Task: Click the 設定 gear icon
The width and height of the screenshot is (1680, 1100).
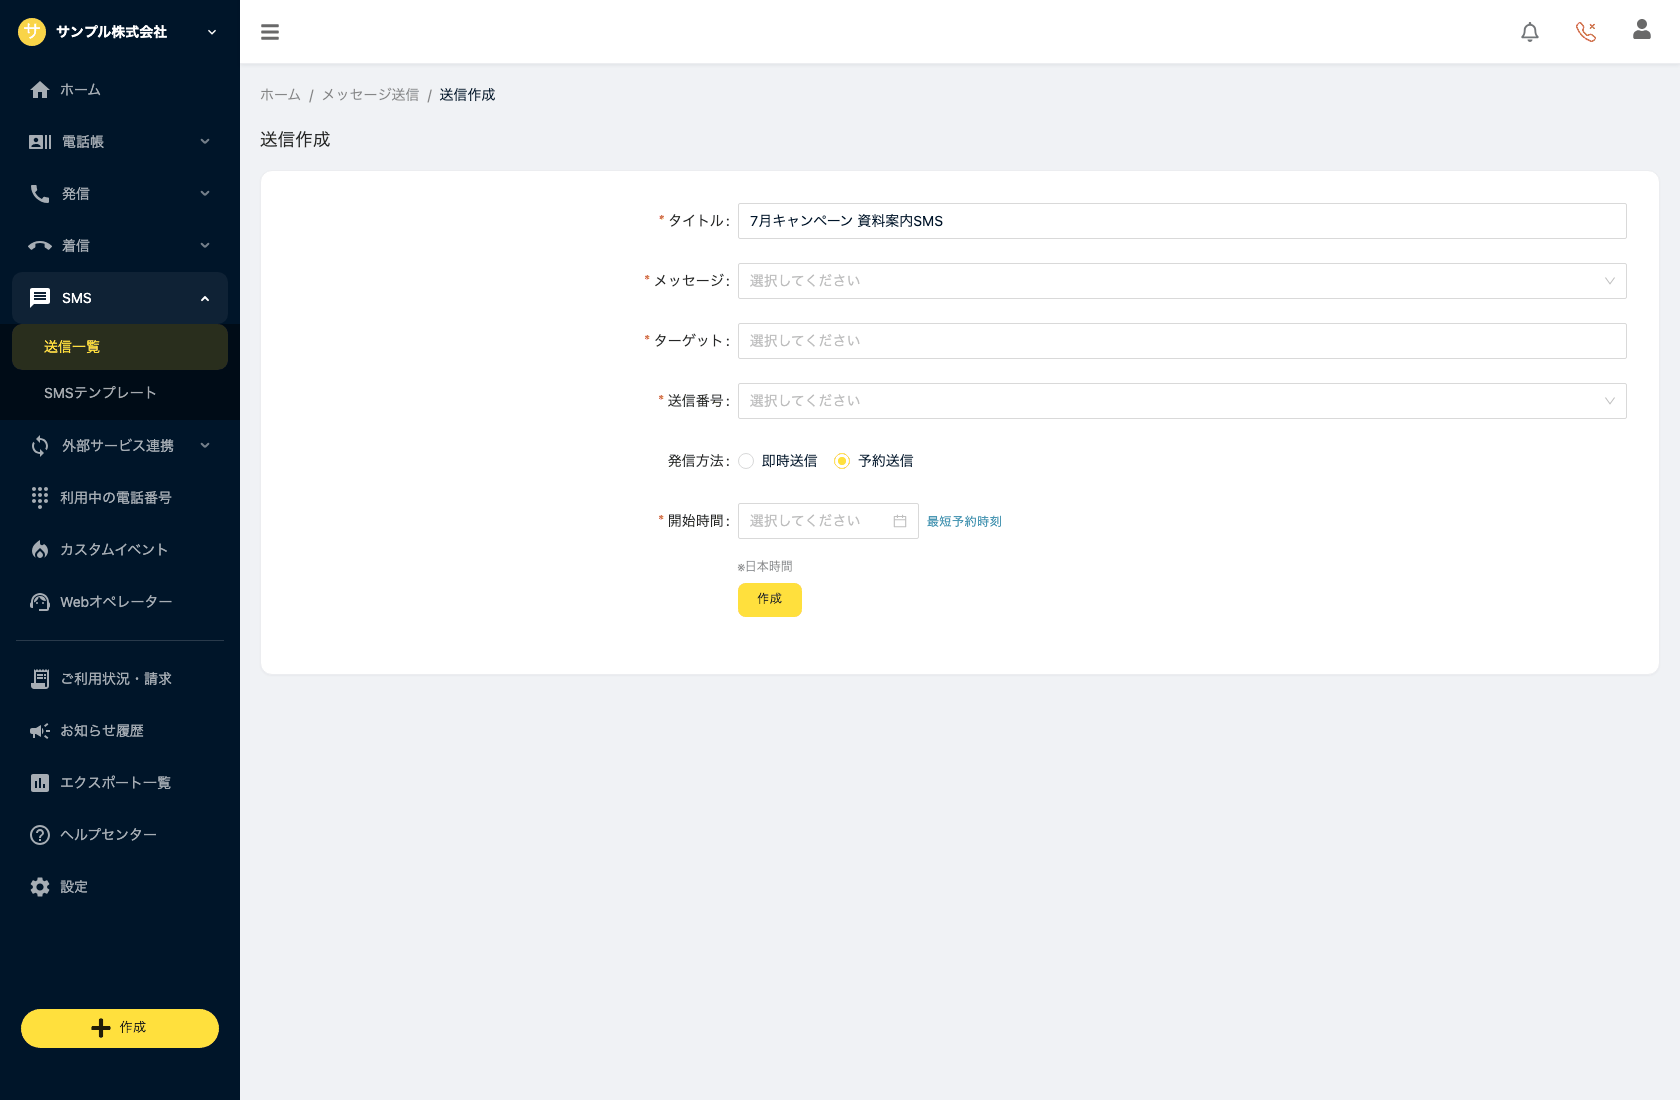Action: point(40,887)
